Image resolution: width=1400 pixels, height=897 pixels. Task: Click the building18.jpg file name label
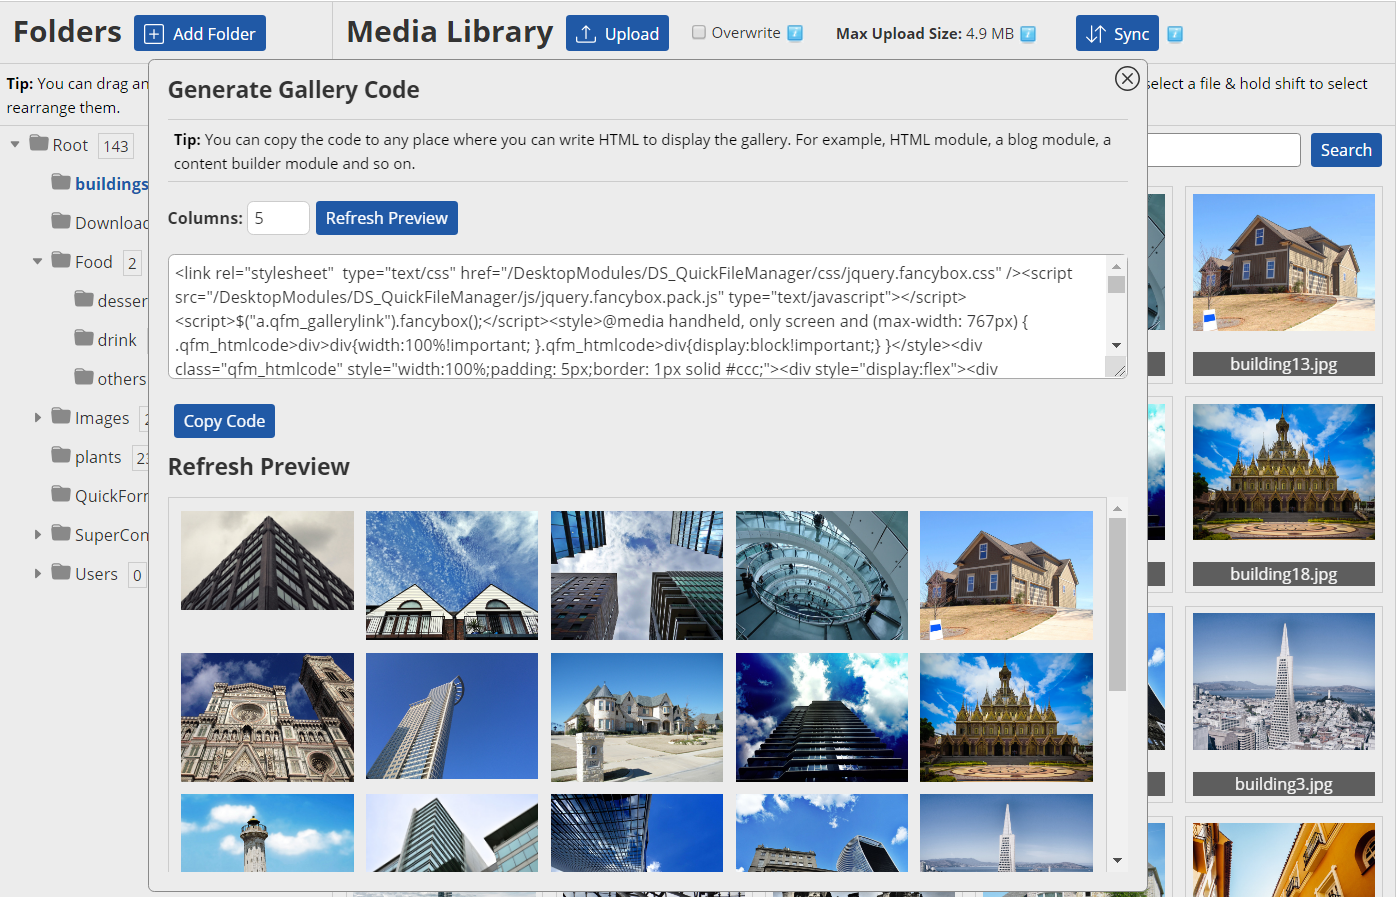coord(1284,574)
